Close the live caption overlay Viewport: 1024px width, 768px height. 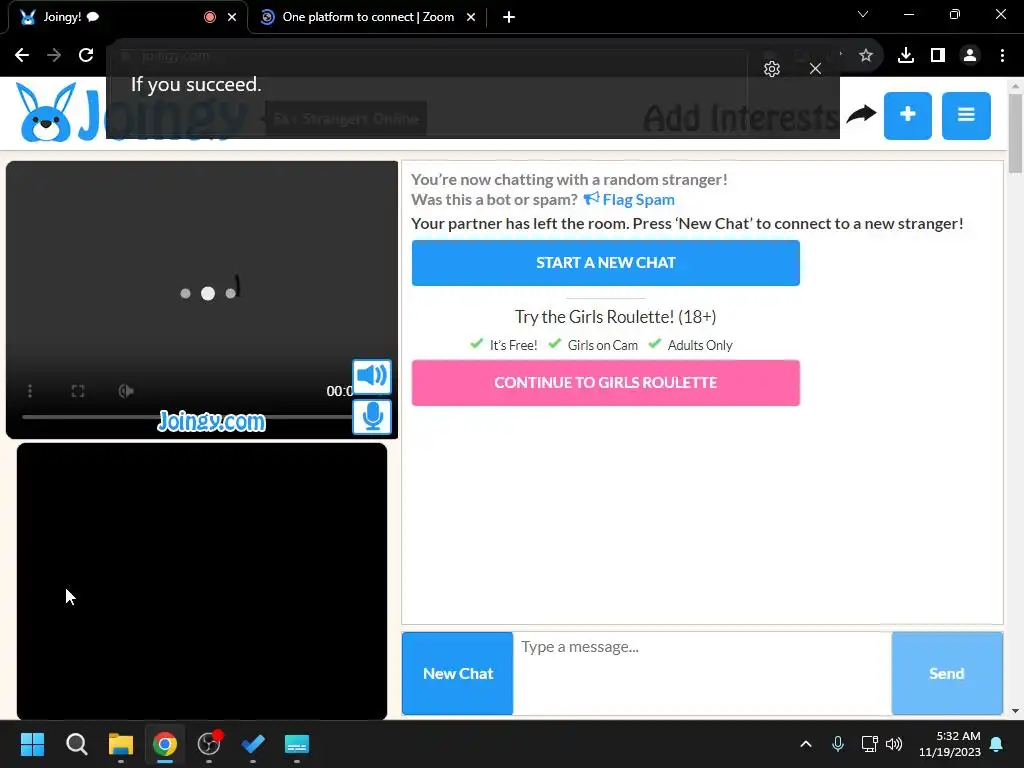click(x=815, y=69)
